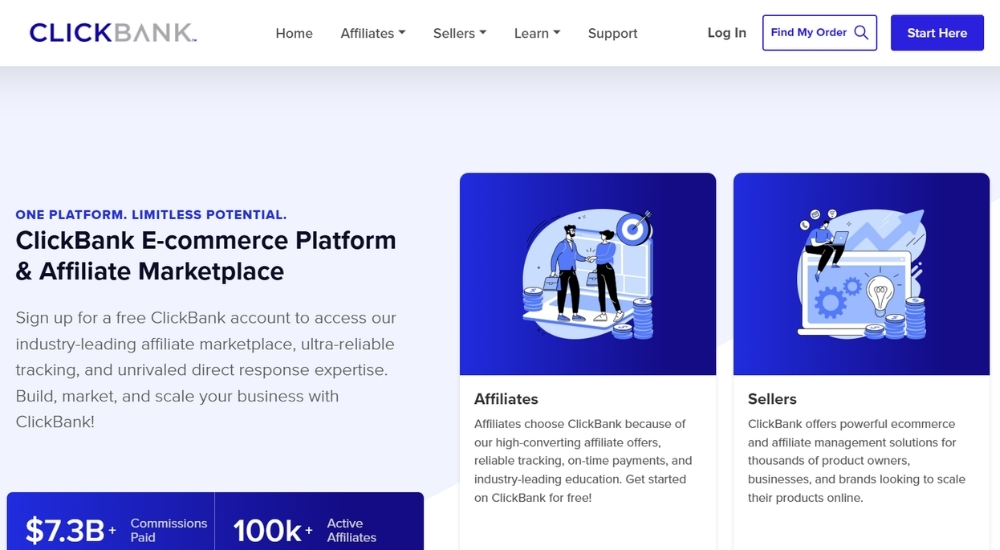Expand the Sellers nav dropdown
This screenshot has width=1000, height=550.
pyautogui.click(x=459, y=33)
